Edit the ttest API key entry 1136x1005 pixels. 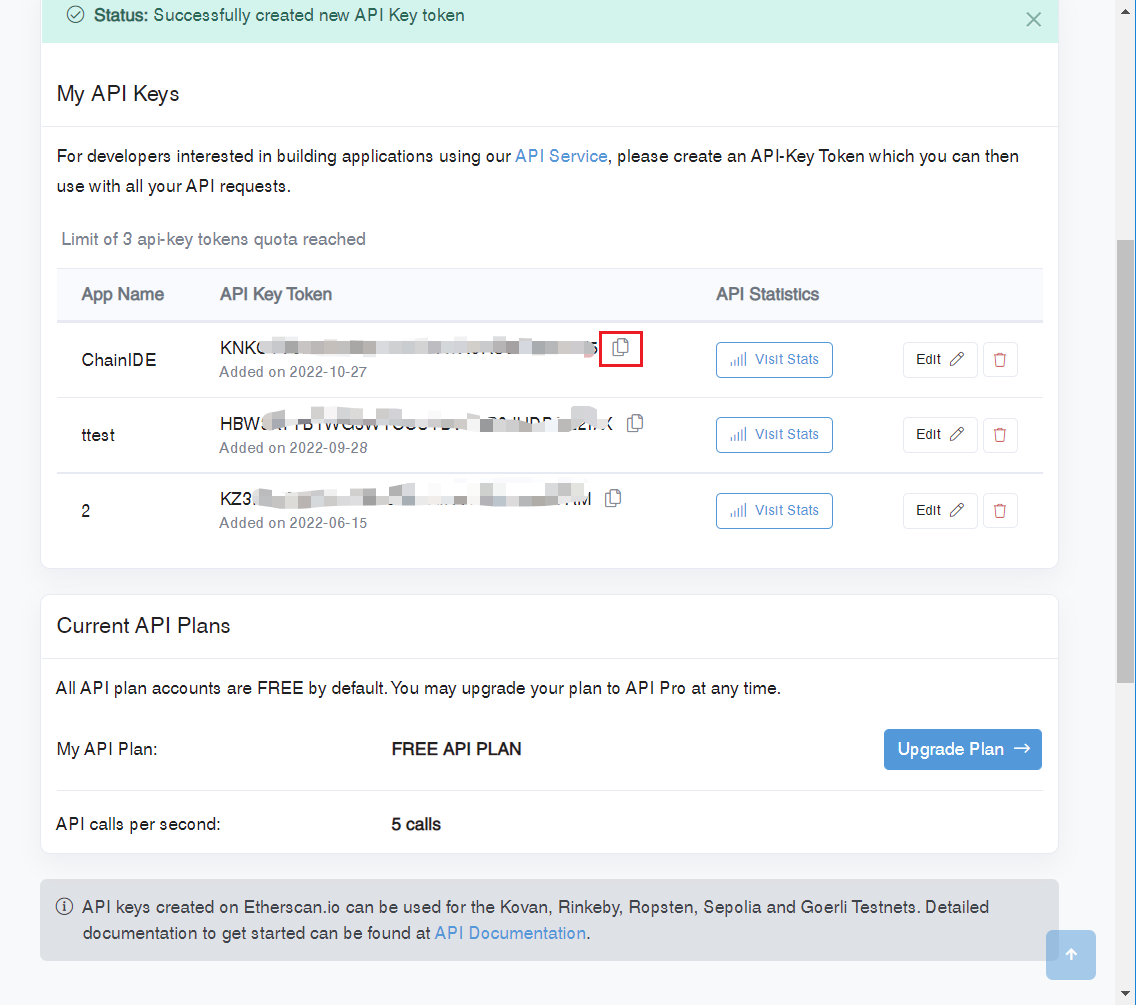940,435
